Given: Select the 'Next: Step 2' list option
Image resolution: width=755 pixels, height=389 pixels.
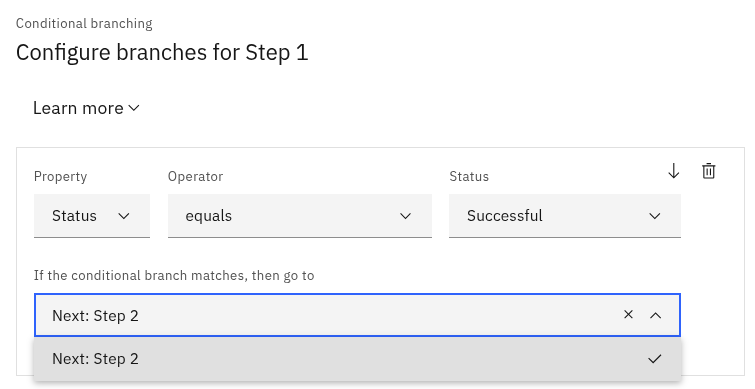Looking at the screenshot, I should pyautogui.click(x=357, y=359).
